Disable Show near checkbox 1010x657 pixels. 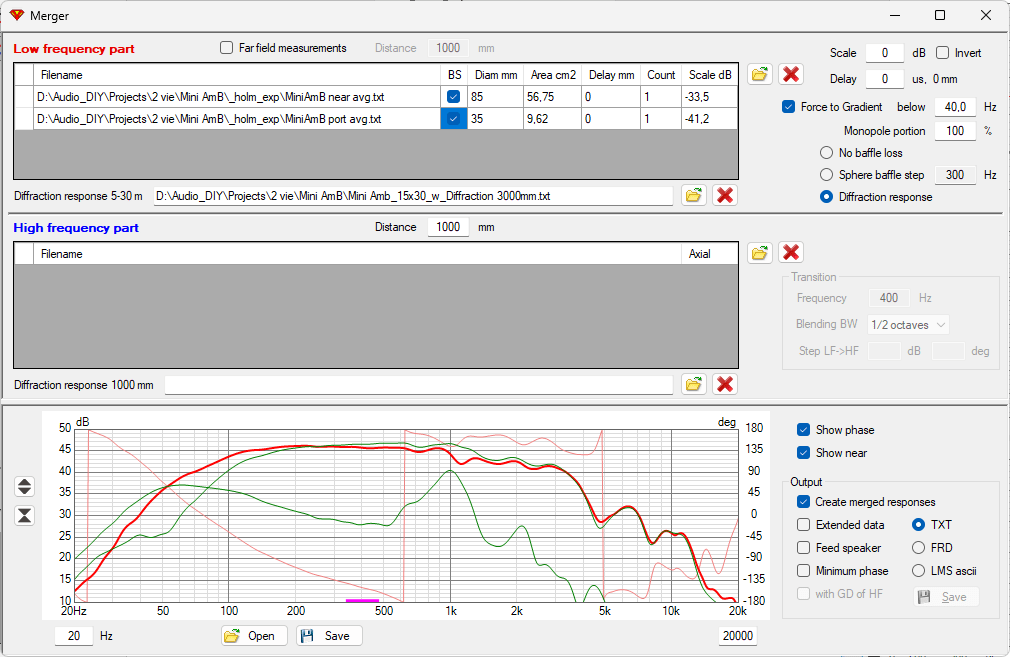pos(803,453)
